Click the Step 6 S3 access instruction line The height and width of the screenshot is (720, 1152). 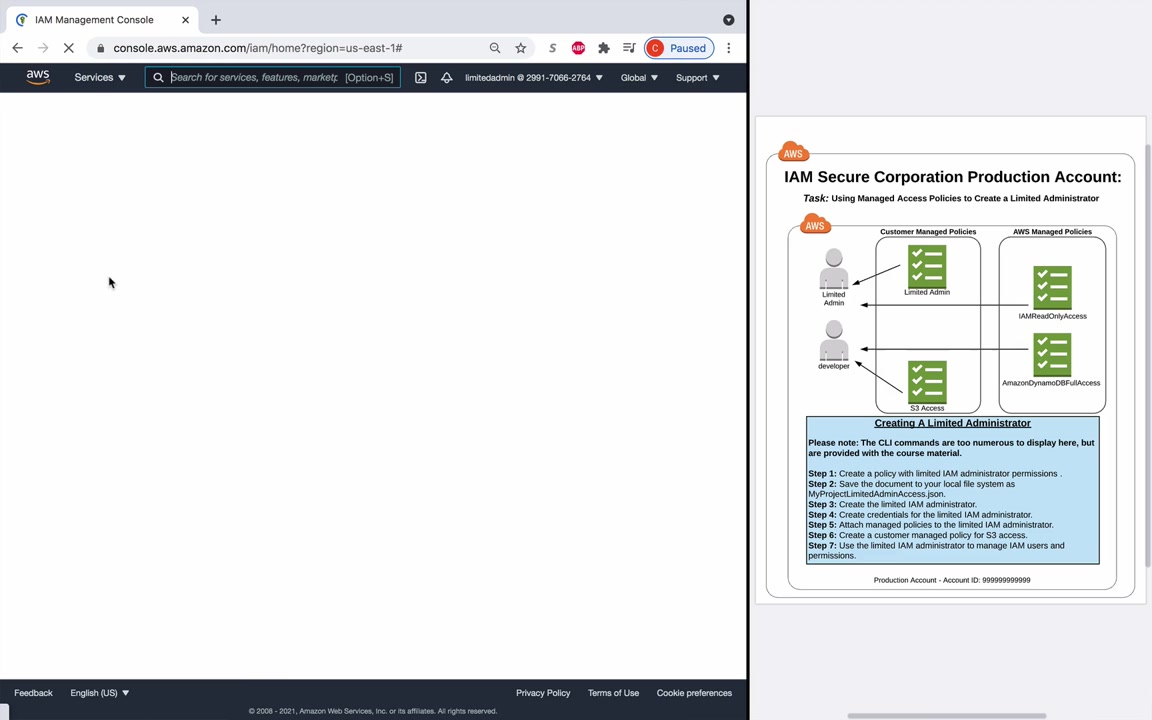tap(918, 535)
